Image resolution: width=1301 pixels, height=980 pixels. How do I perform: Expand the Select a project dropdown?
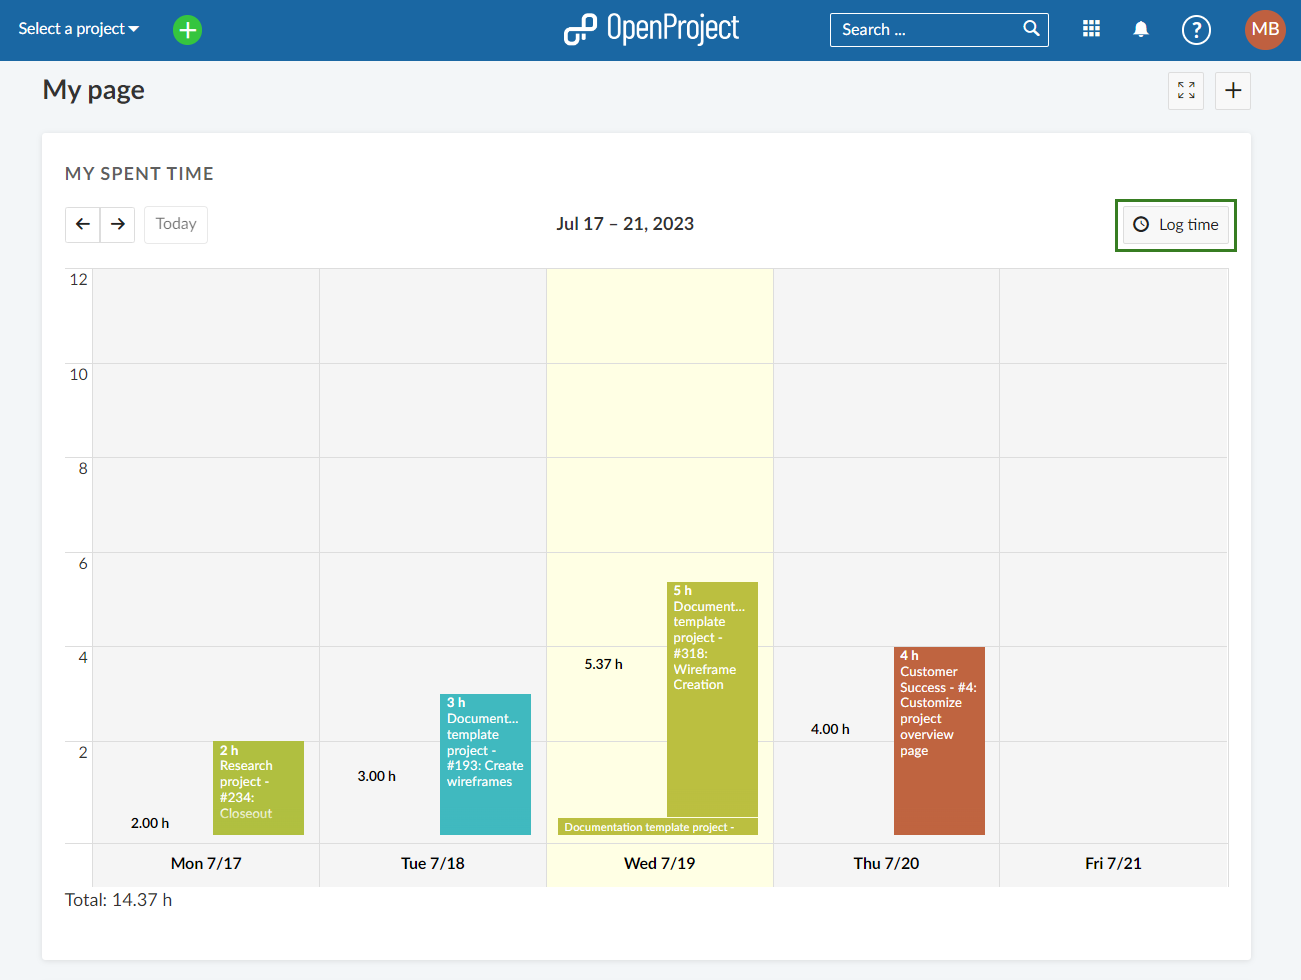tap(78, 29)
